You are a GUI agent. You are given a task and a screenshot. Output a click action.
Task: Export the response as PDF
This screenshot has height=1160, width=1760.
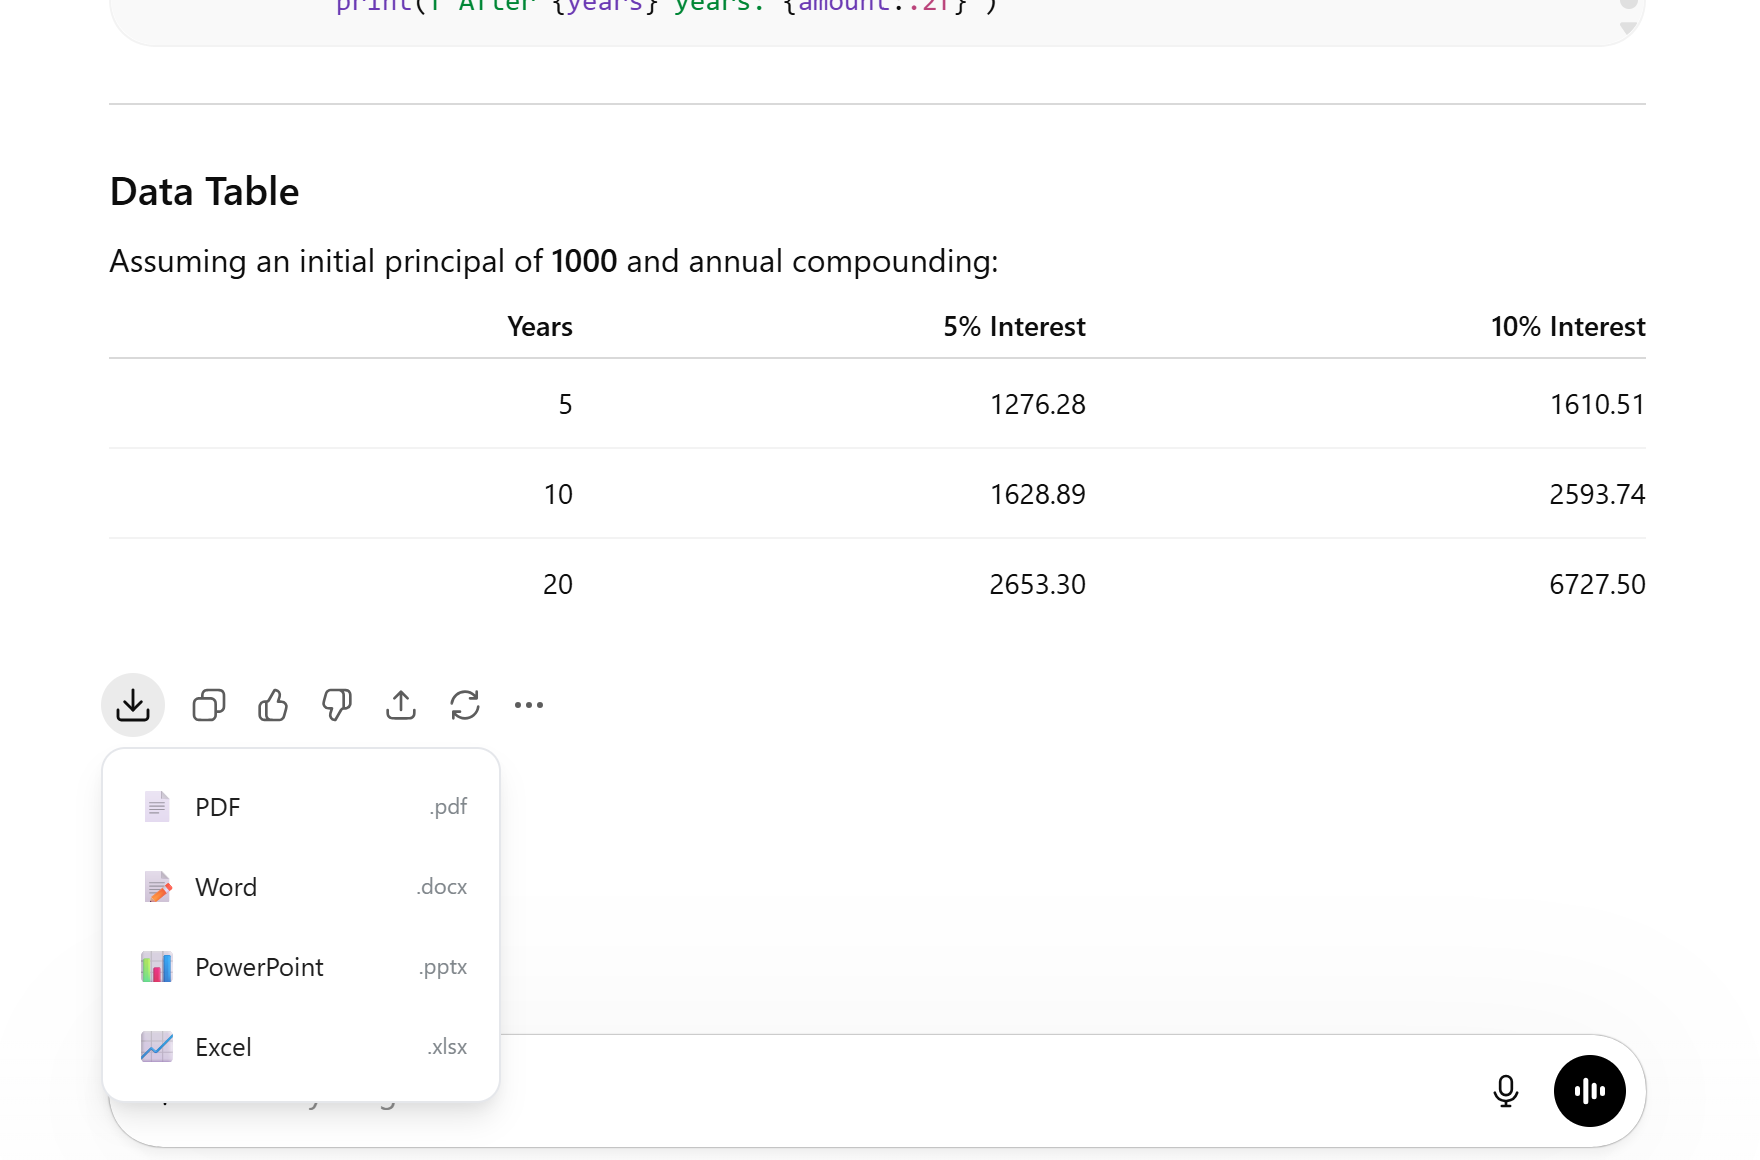(x=300, y=806)
